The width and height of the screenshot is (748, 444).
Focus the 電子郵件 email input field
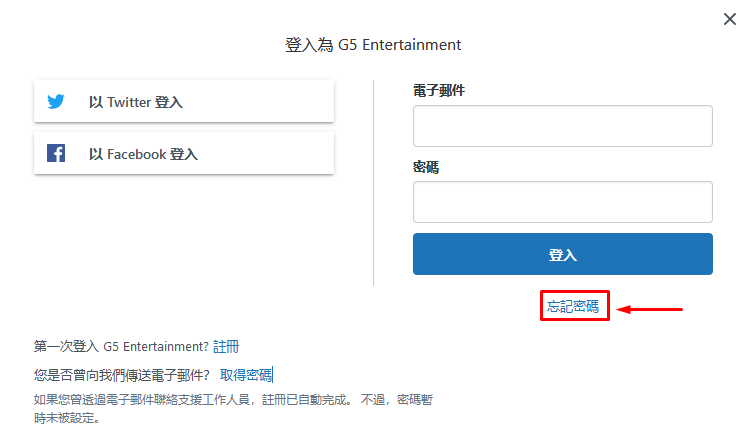(562, 126)
